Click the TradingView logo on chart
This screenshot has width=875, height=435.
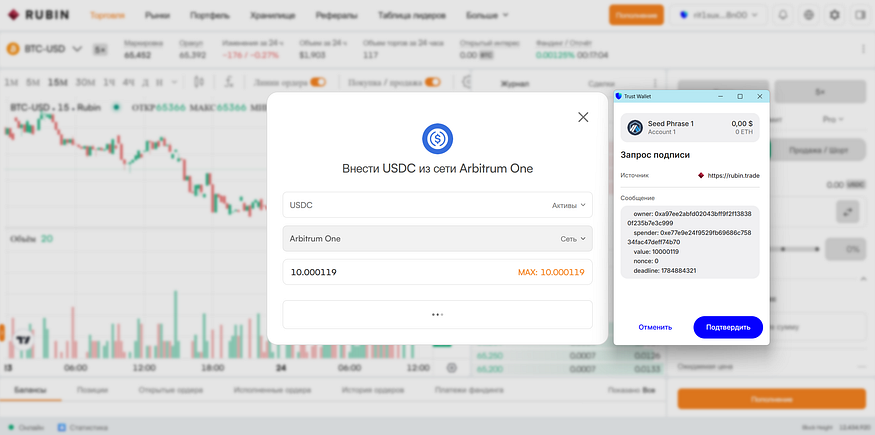(23, 340)
